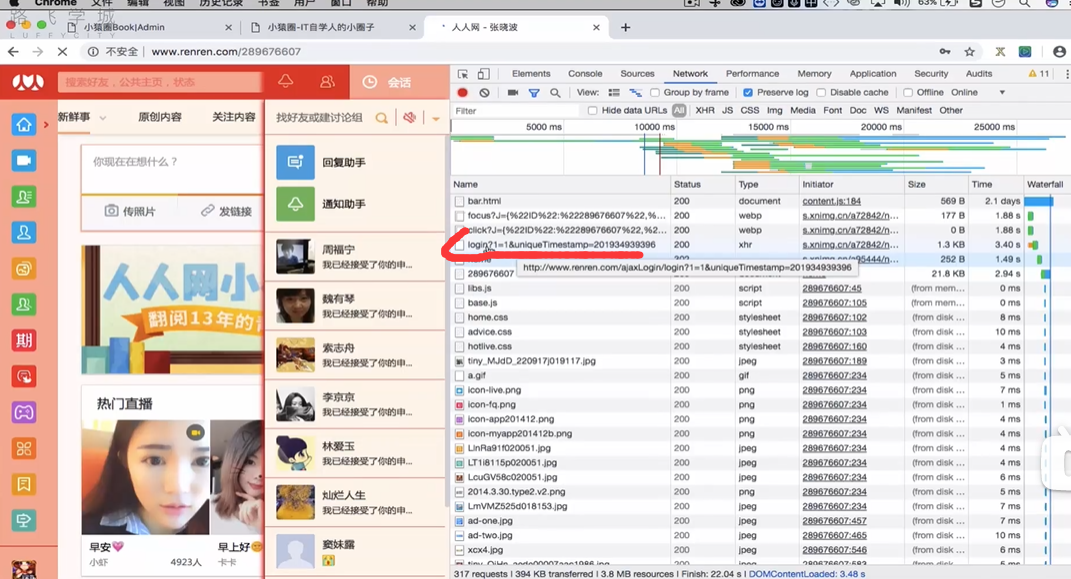Open 回复助手 in chat list
This screenshot has height=579, width=1071.
355,163
